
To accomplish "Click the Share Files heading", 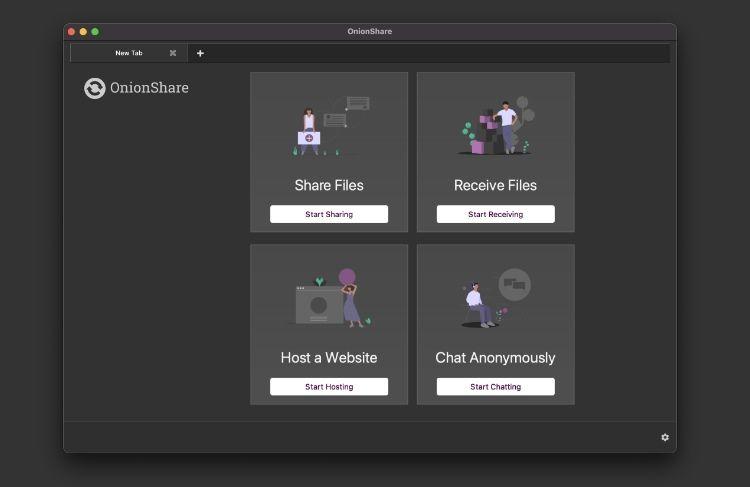I will click(329, 185).
